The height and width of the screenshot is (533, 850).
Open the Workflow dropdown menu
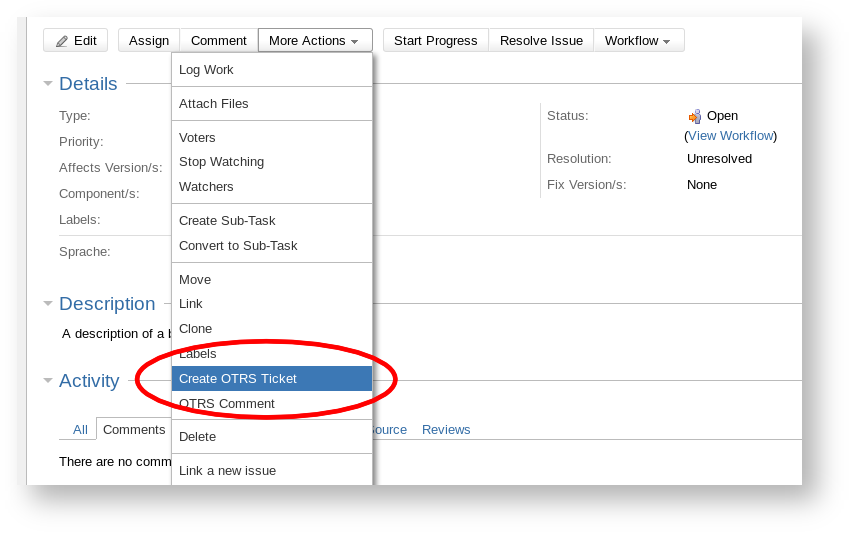click(x=638, y=40)
